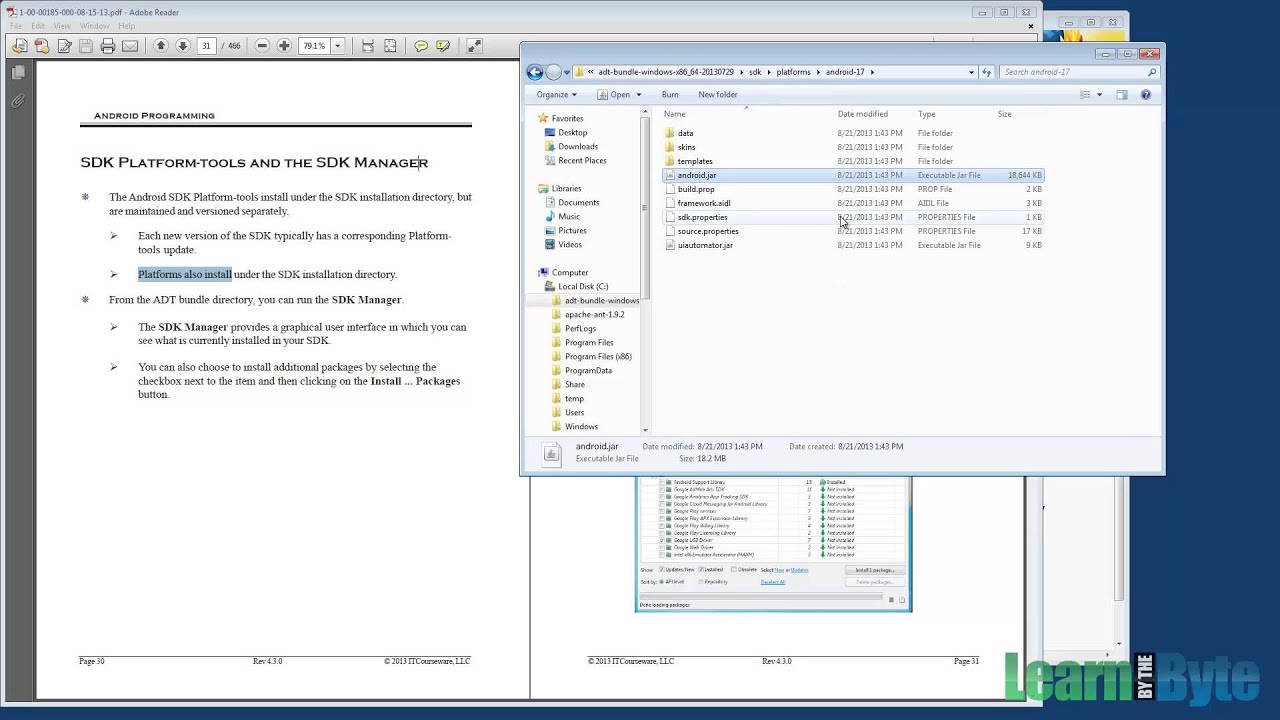The height and width of the screenshot is (720, 1280).
Task: Refresh the android-17 folder view
Action: click(986, 72)
